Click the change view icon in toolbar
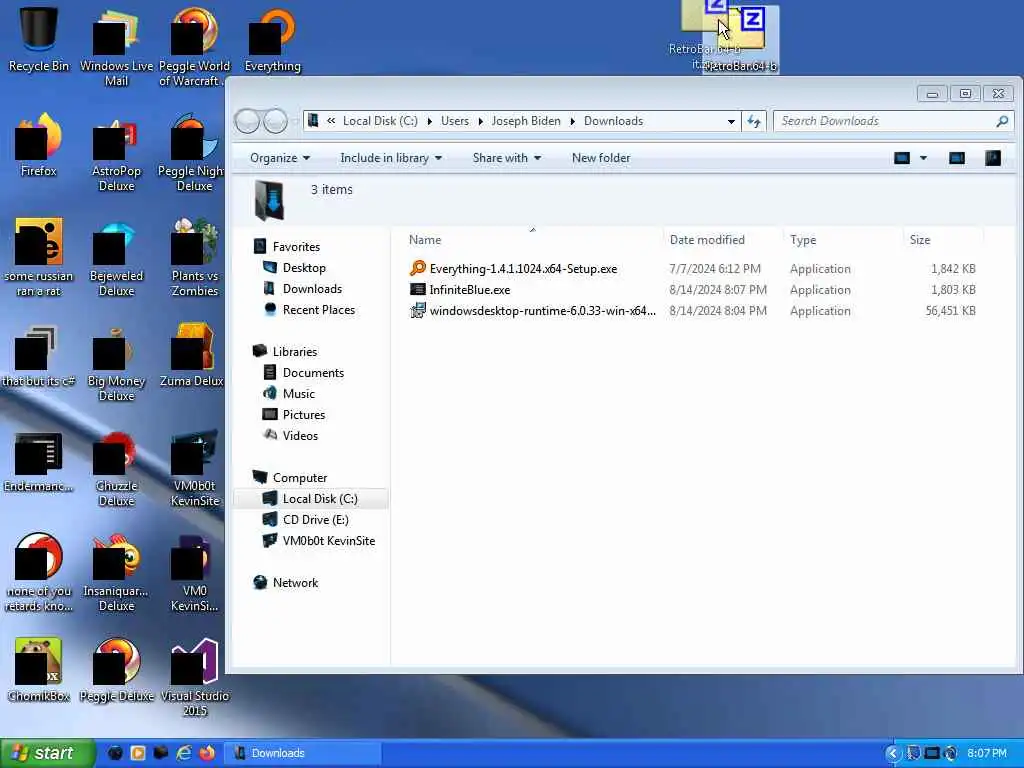 coord(902,158)
